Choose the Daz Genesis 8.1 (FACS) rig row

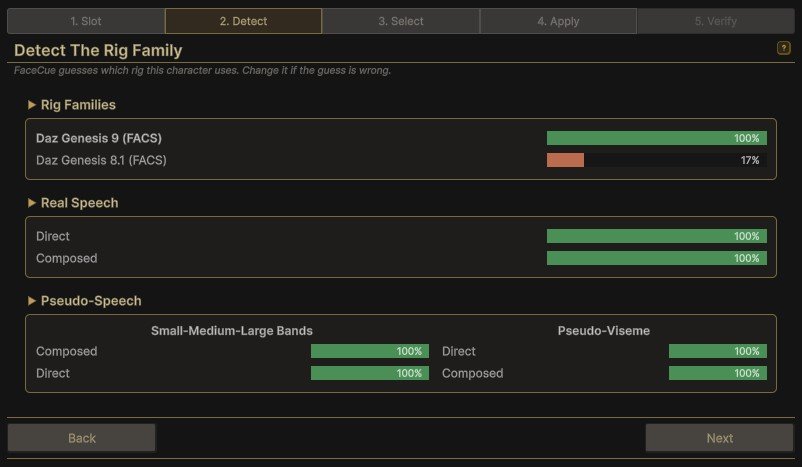click(401, 160)
